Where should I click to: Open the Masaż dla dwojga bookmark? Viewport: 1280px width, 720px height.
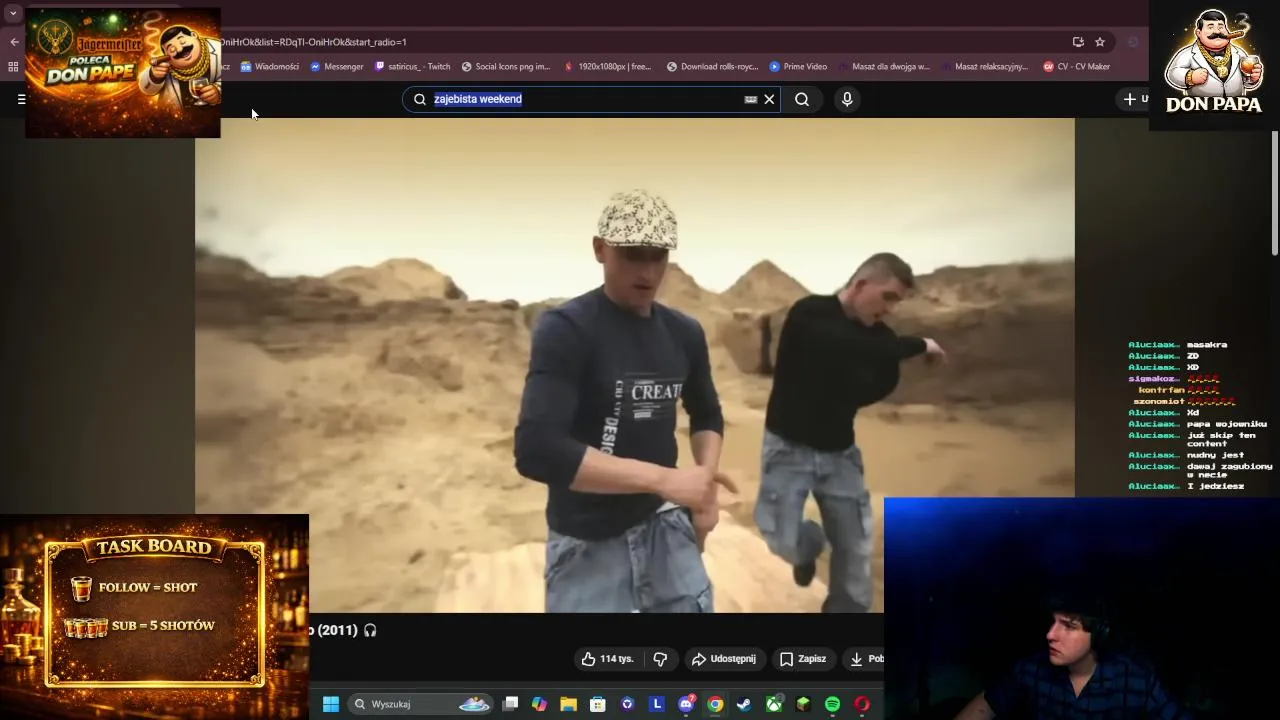point(884,67)
